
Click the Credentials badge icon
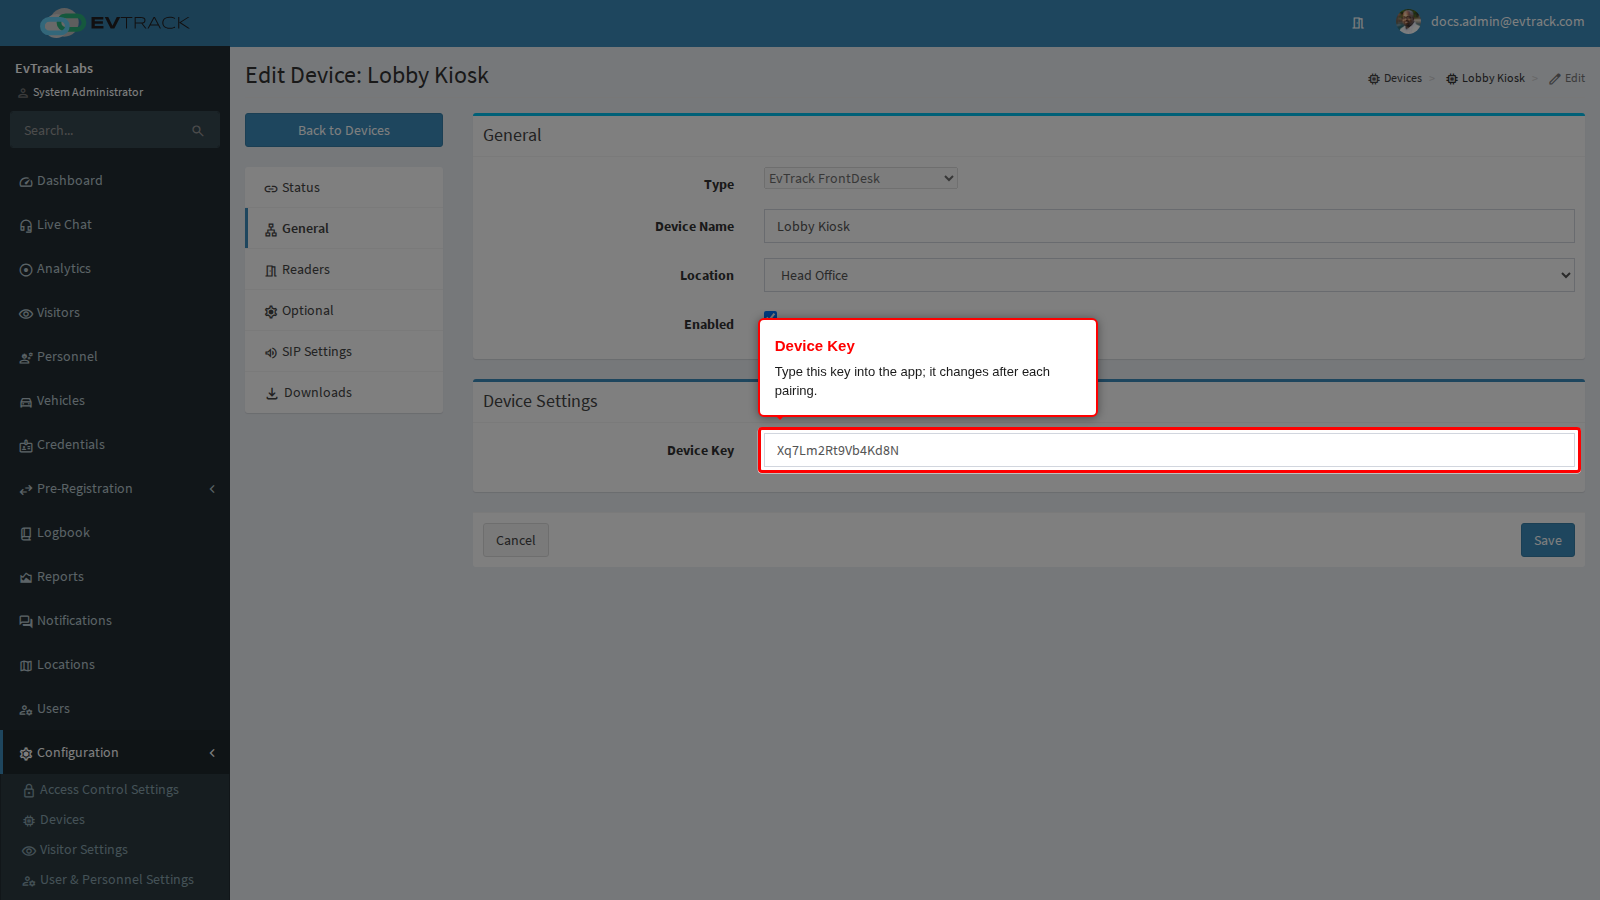pyautogui.click(x=26, y=446)
